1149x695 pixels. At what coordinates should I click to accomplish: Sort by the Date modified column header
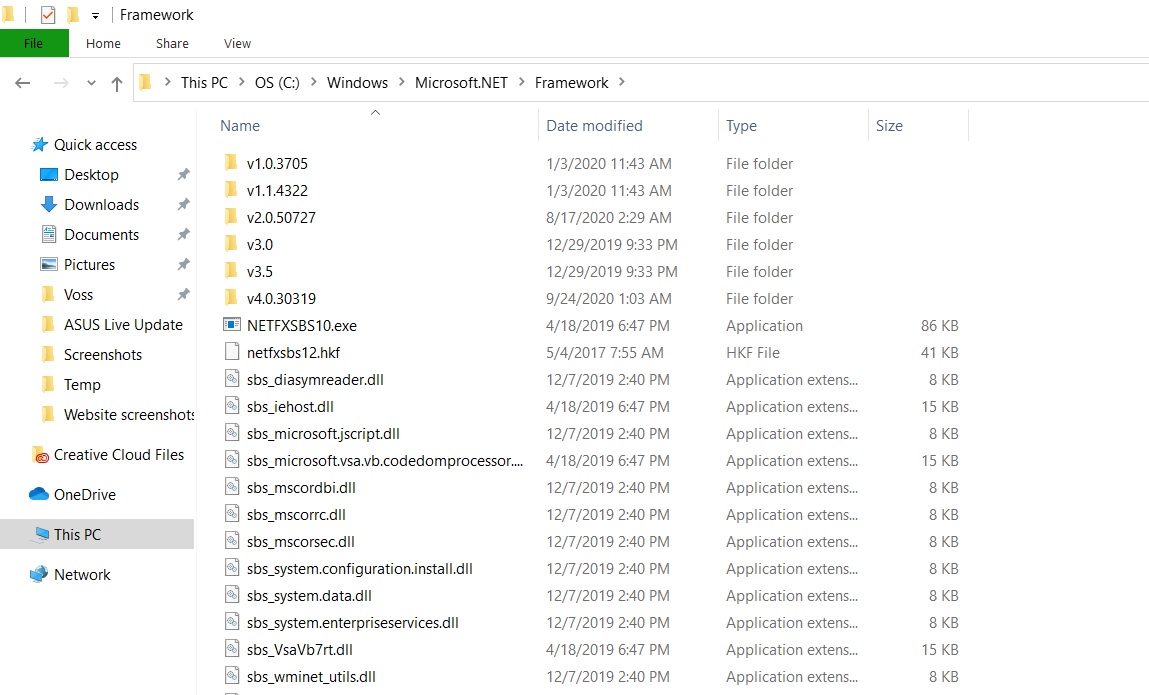[594, 126]
